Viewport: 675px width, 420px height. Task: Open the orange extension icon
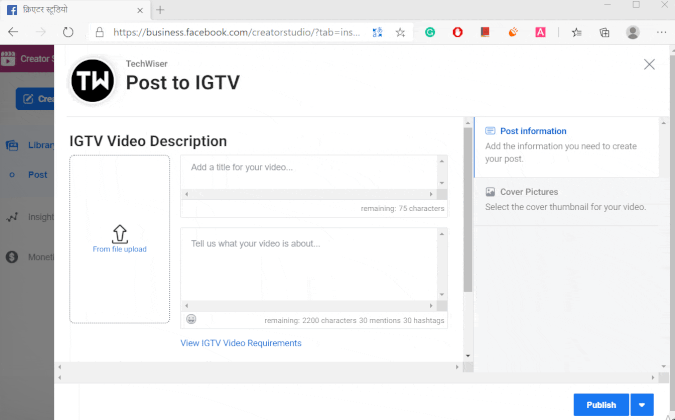(513, 32)
